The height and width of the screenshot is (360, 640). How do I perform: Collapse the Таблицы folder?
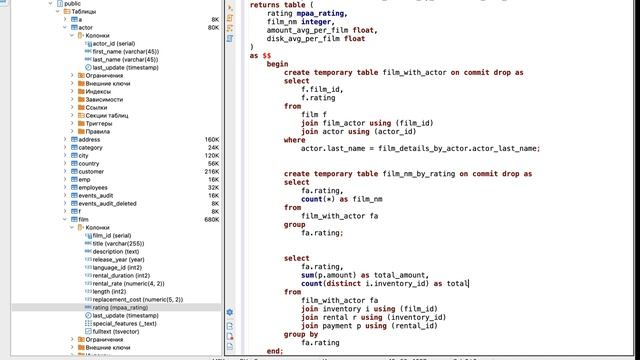click(58, 11)
